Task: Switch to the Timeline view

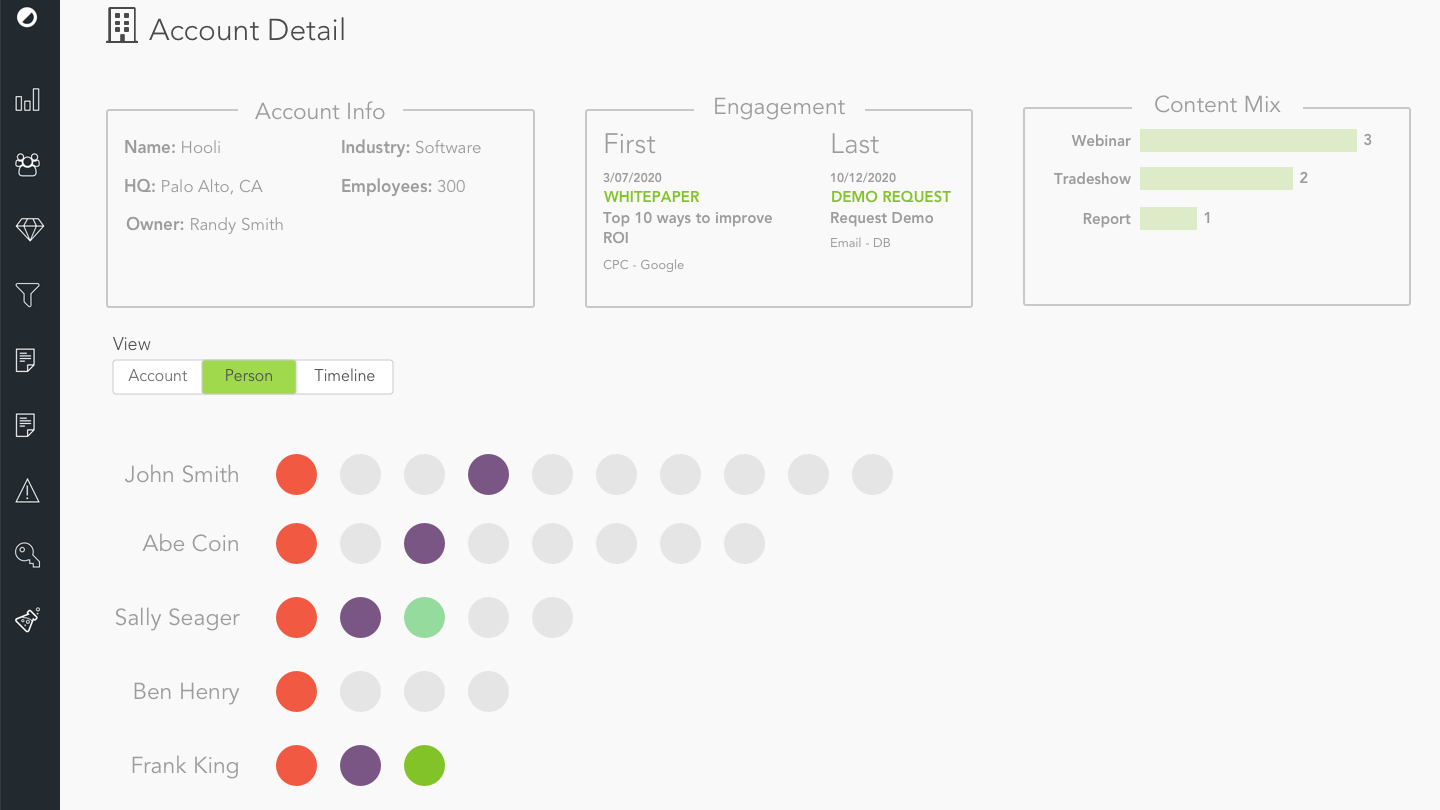Action: pos(344,376)
